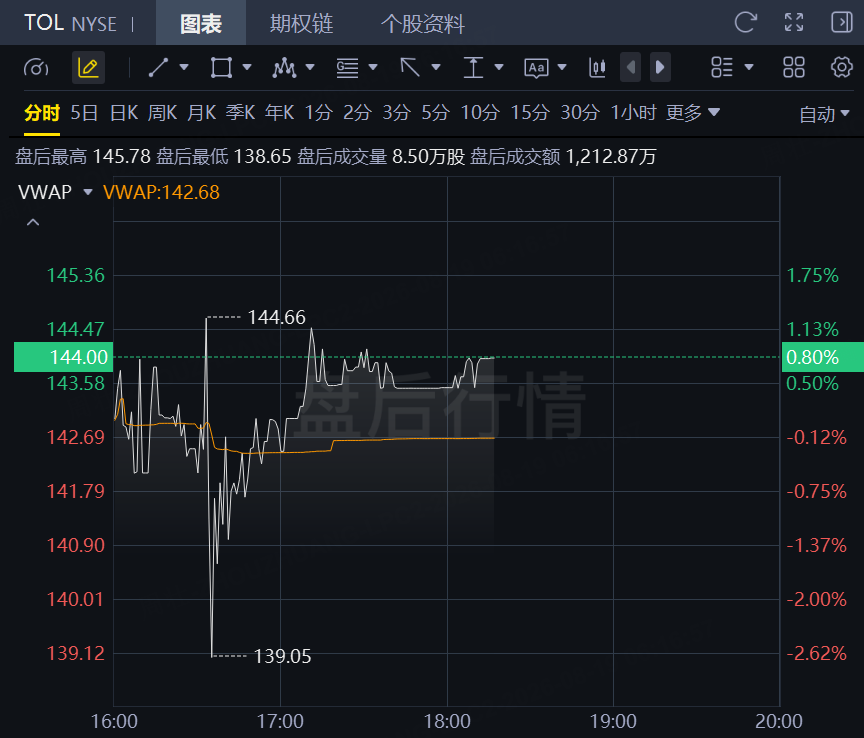Screen dimensions: 864x738
Task: Click the candlestick chart type icon
Action: coord(597,68)
